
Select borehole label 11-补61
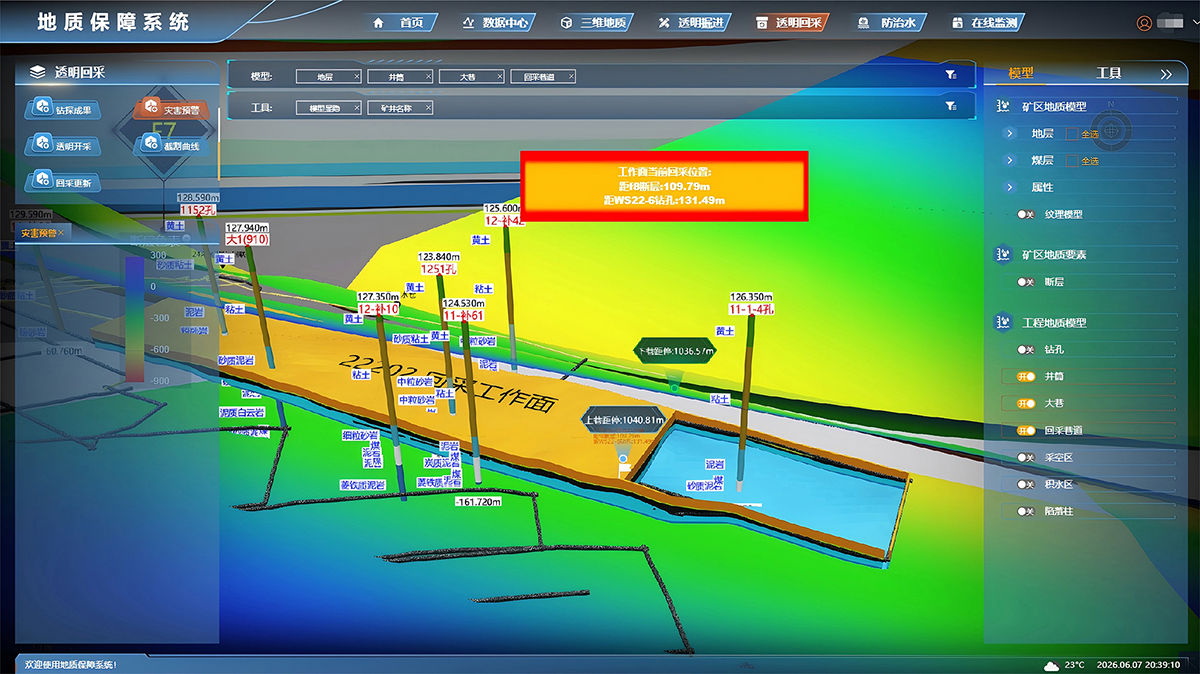pyautogui.click(x=463, y=315)
